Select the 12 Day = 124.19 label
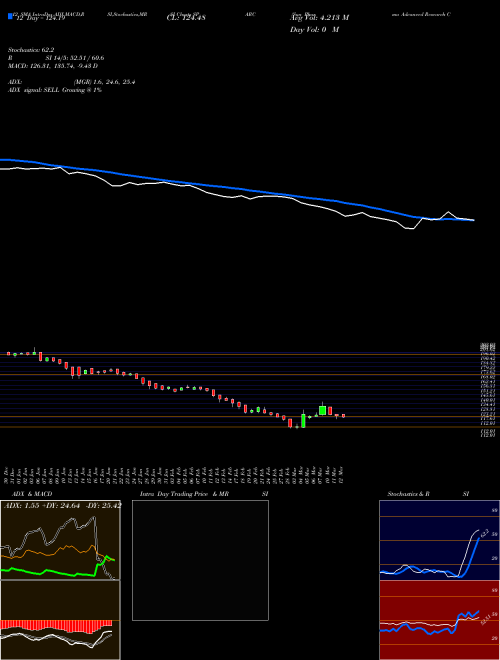Image resolution: width=500 pixels, height=660 pixels. [x=41, y=18]
